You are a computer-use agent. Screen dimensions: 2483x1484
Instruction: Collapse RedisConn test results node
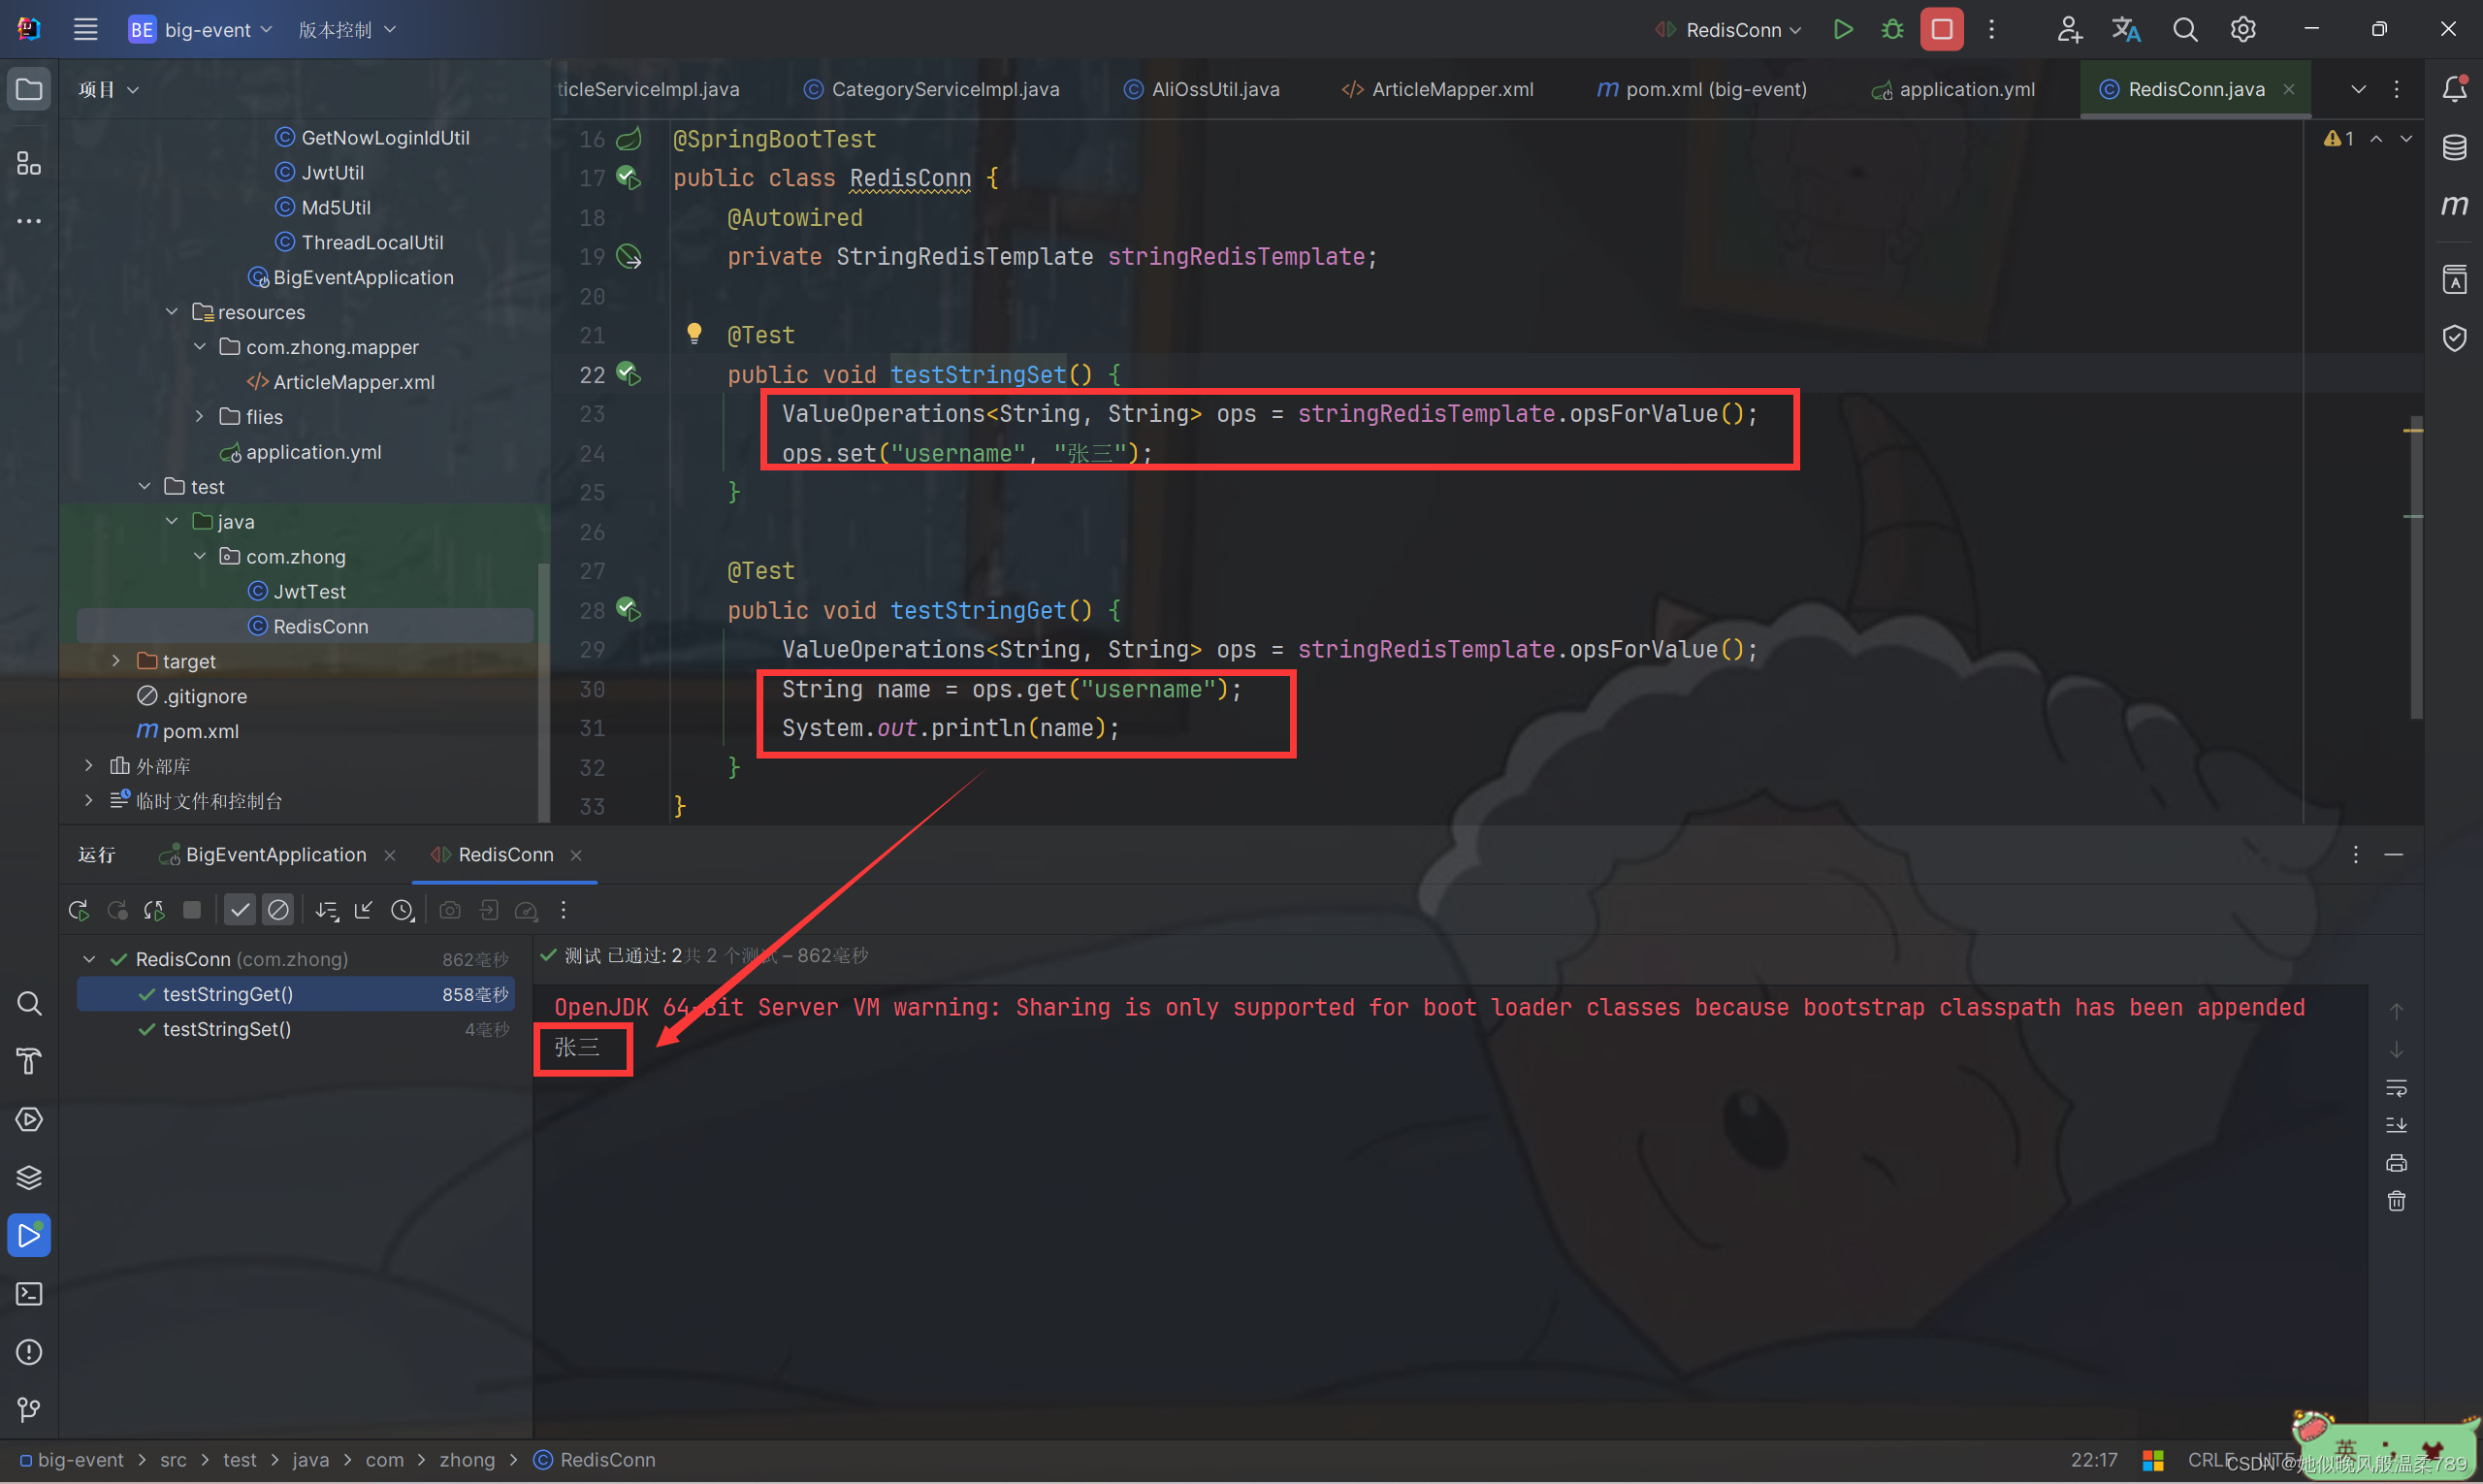[x=89, y=959]
